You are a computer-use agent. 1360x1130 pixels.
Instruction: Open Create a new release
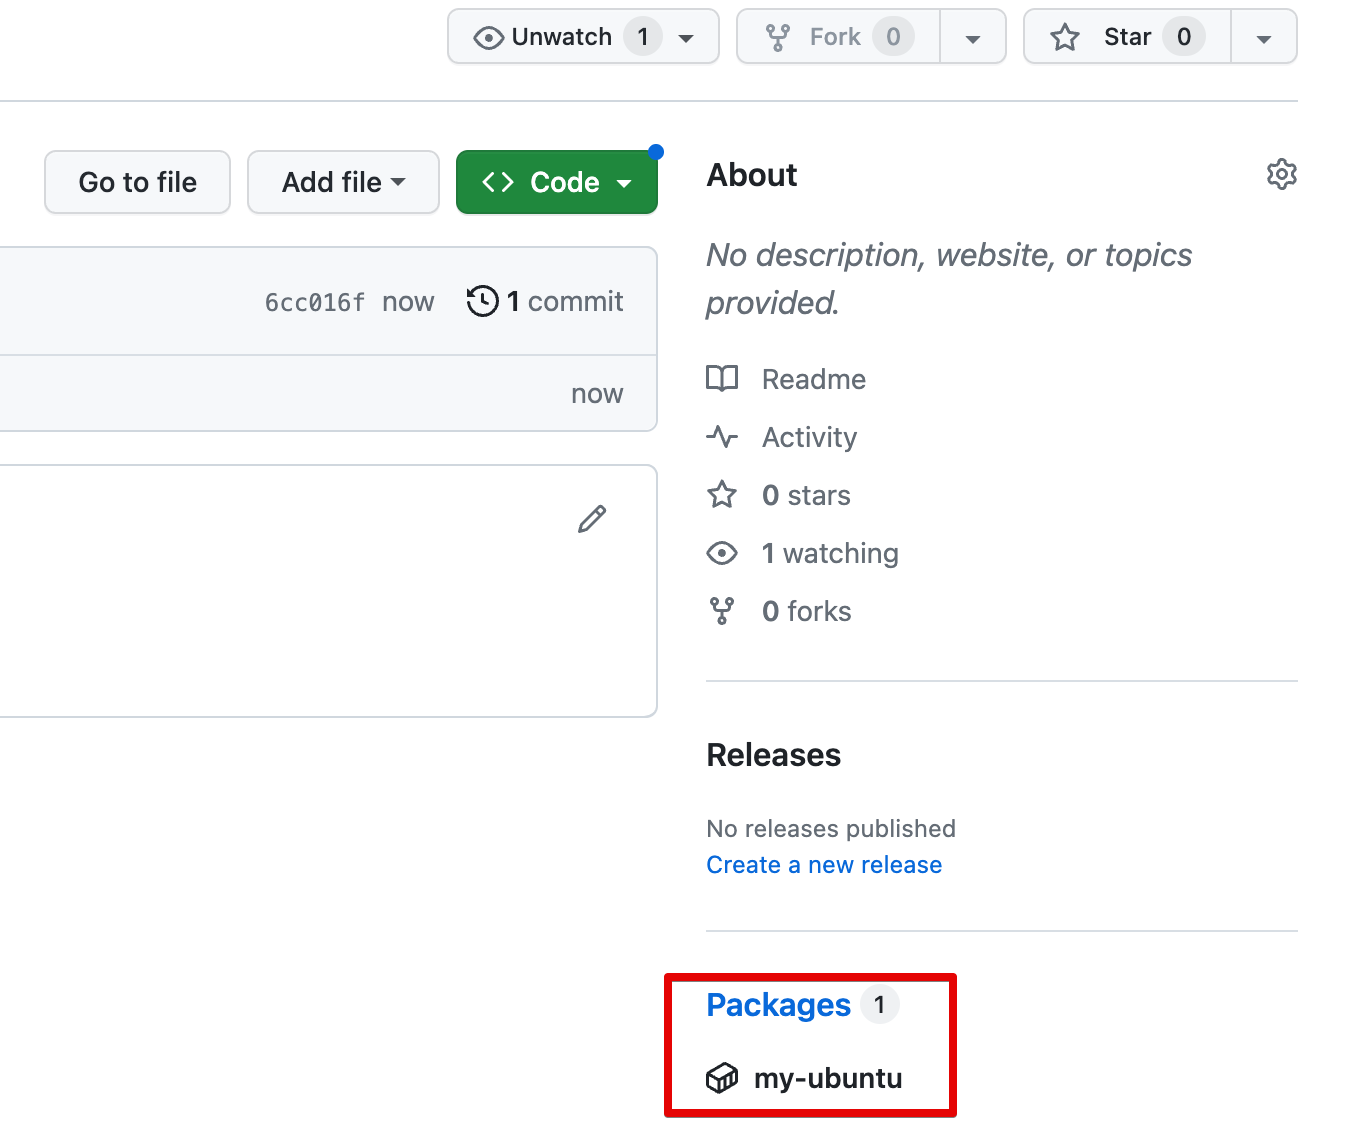coord(824,864)
